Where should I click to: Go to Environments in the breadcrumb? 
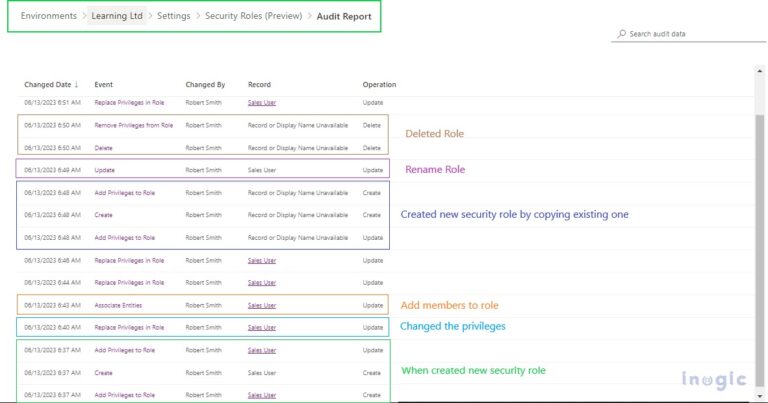pyautogui.click(x=48, y=17)
